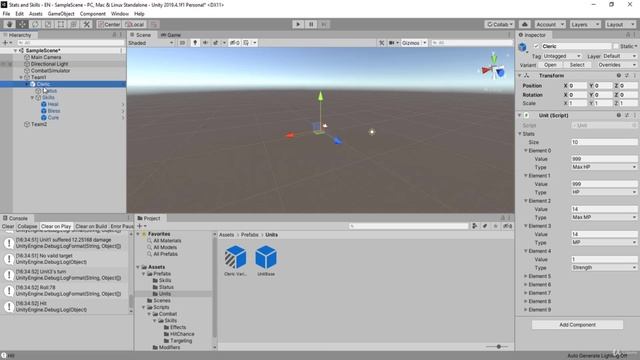Open Unit script component help
640x360 pixels.
(x=619, y=116)
